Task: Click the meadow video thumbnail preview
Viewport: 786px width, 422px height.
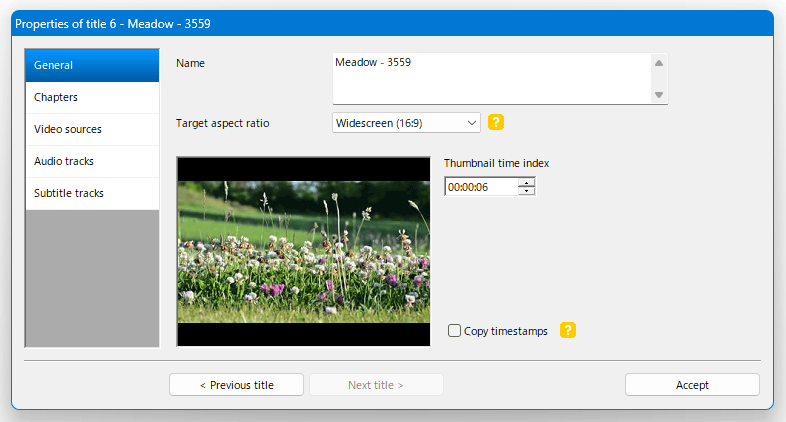Action: [x=304, y=252]
